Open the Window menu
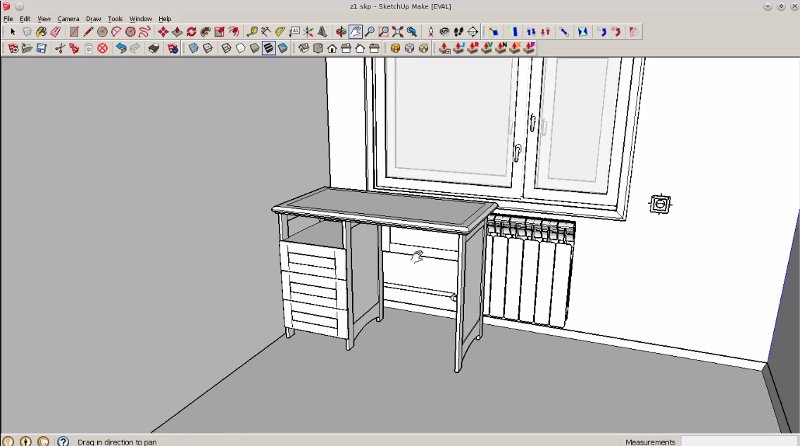 click(x=141, y=18)
